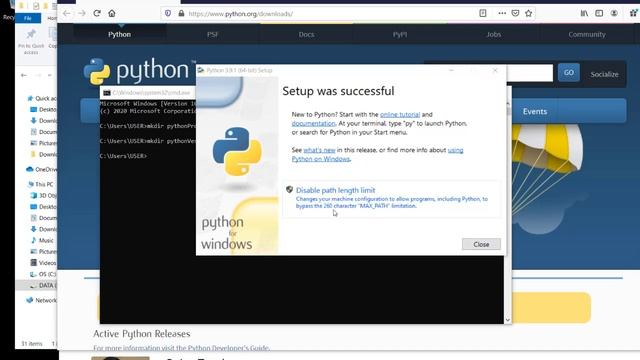The height and width of the screenshot is (360, 640).
Task: Click the Close button in Python Setup
Action: point(481,244)
